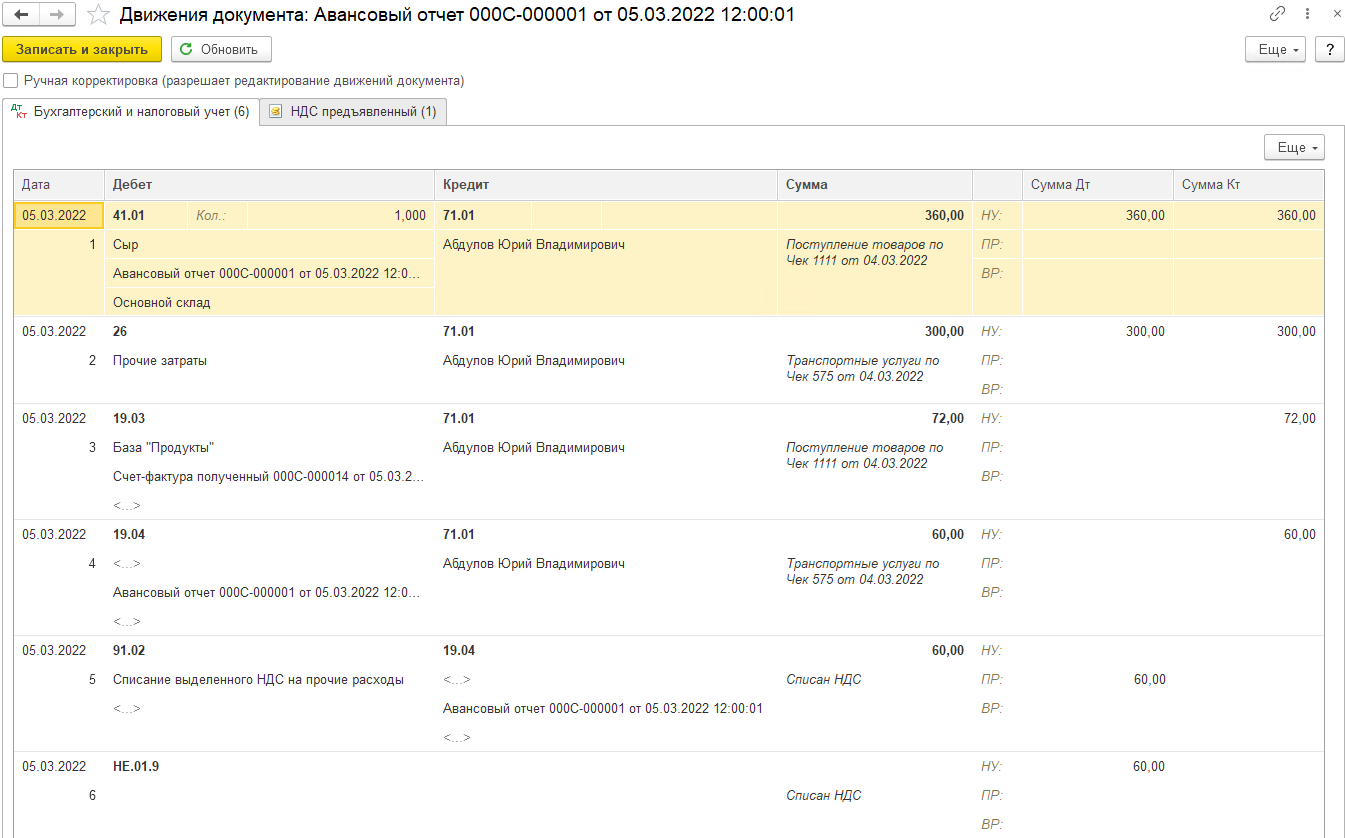Select Бухгалтерский и налоговый учет tab

point(131,112)
